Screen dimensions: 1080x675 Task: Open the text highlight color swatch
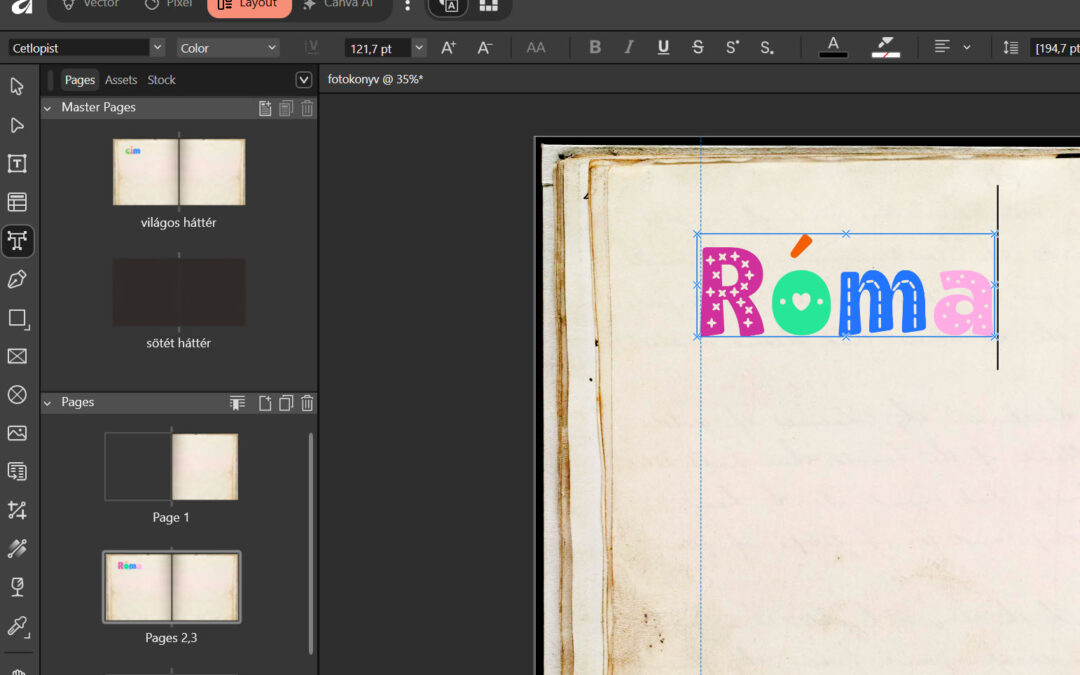[886, 48]
